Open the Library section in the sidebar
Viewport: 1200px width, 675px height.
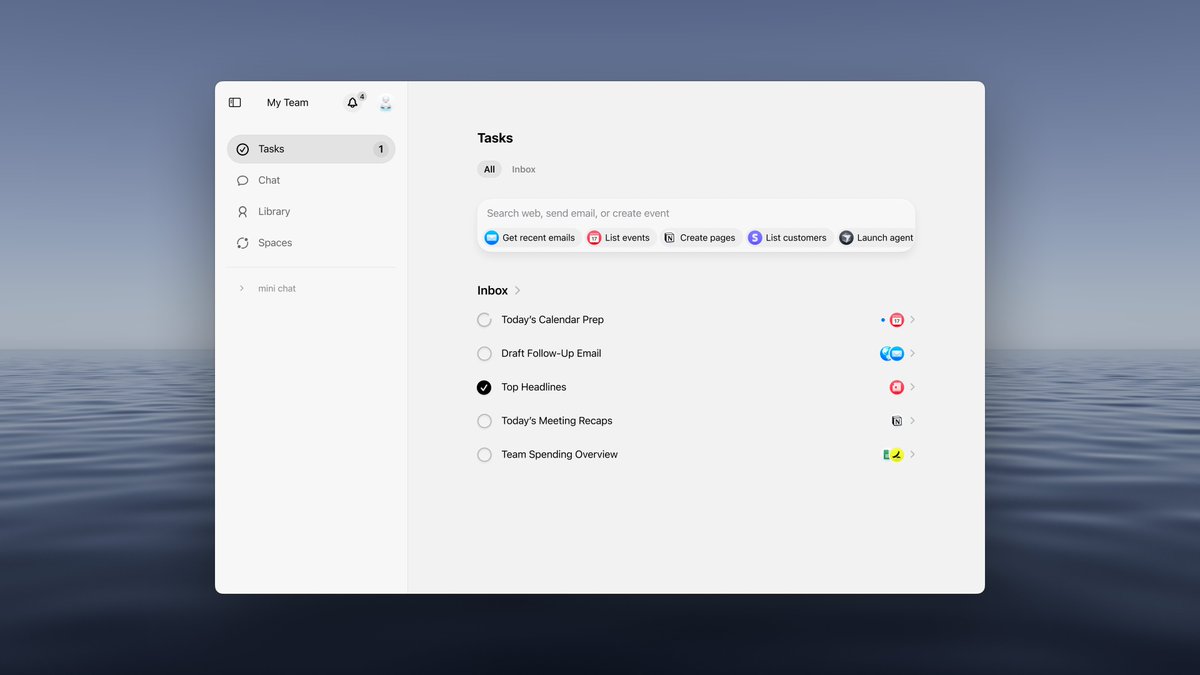(274, 211)
